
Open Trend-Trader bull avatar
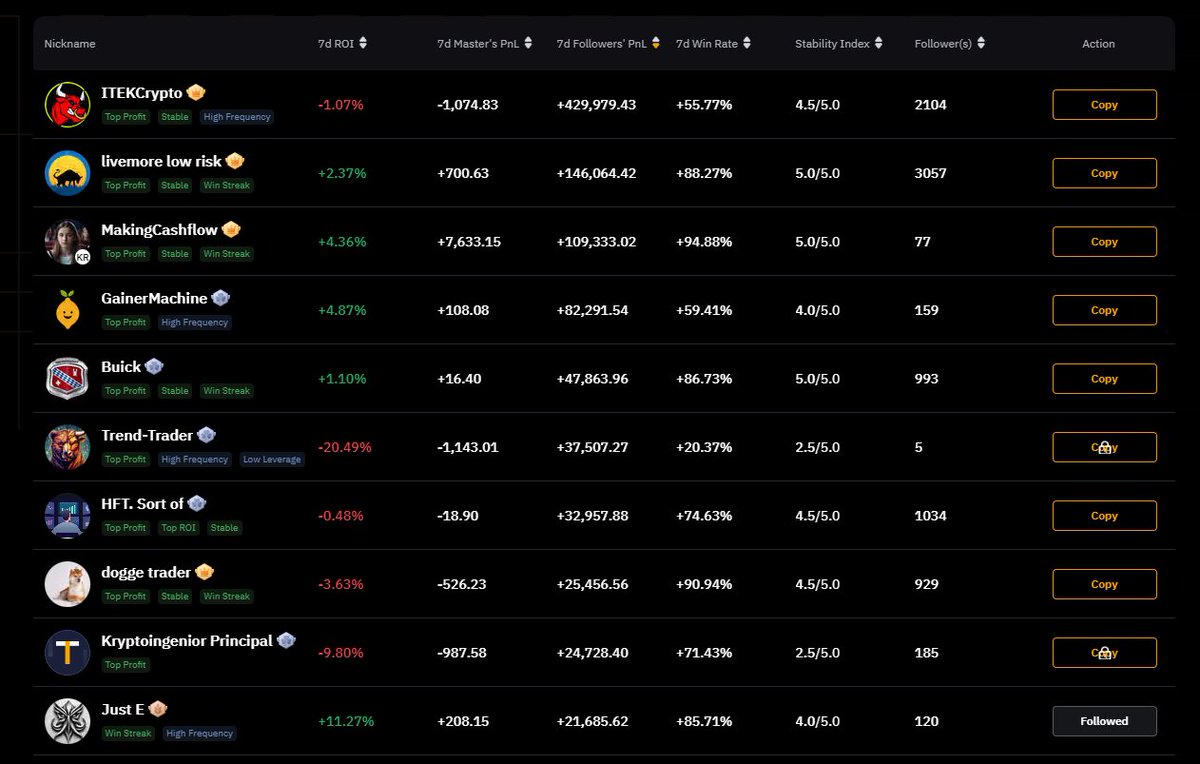[67, 447]
